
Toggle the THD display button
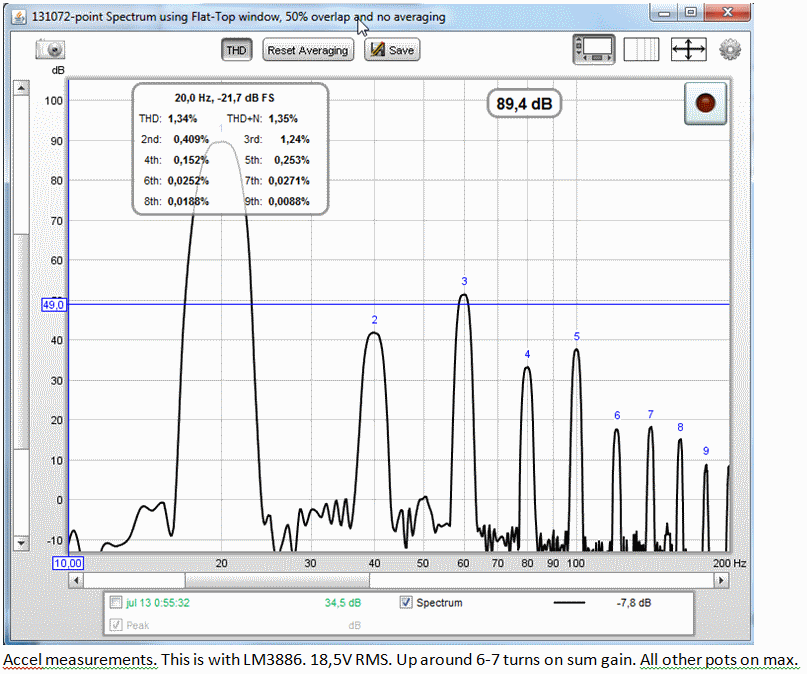click(237, 50)
